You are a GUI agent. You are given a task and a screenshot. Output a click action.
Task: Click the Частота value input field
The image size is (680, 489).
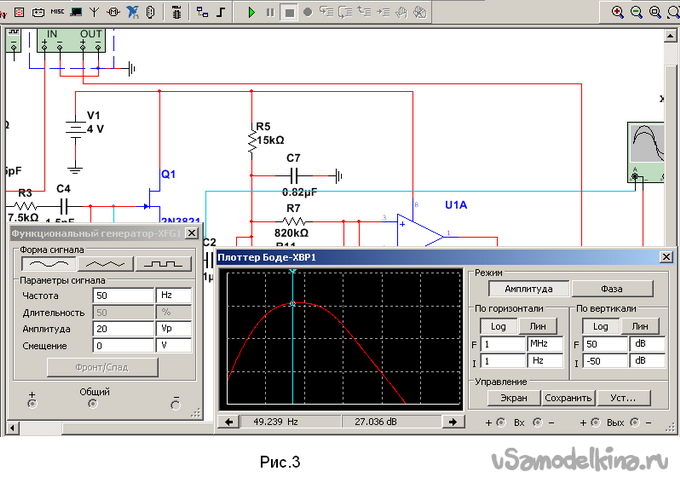click(x=121, y=296)
